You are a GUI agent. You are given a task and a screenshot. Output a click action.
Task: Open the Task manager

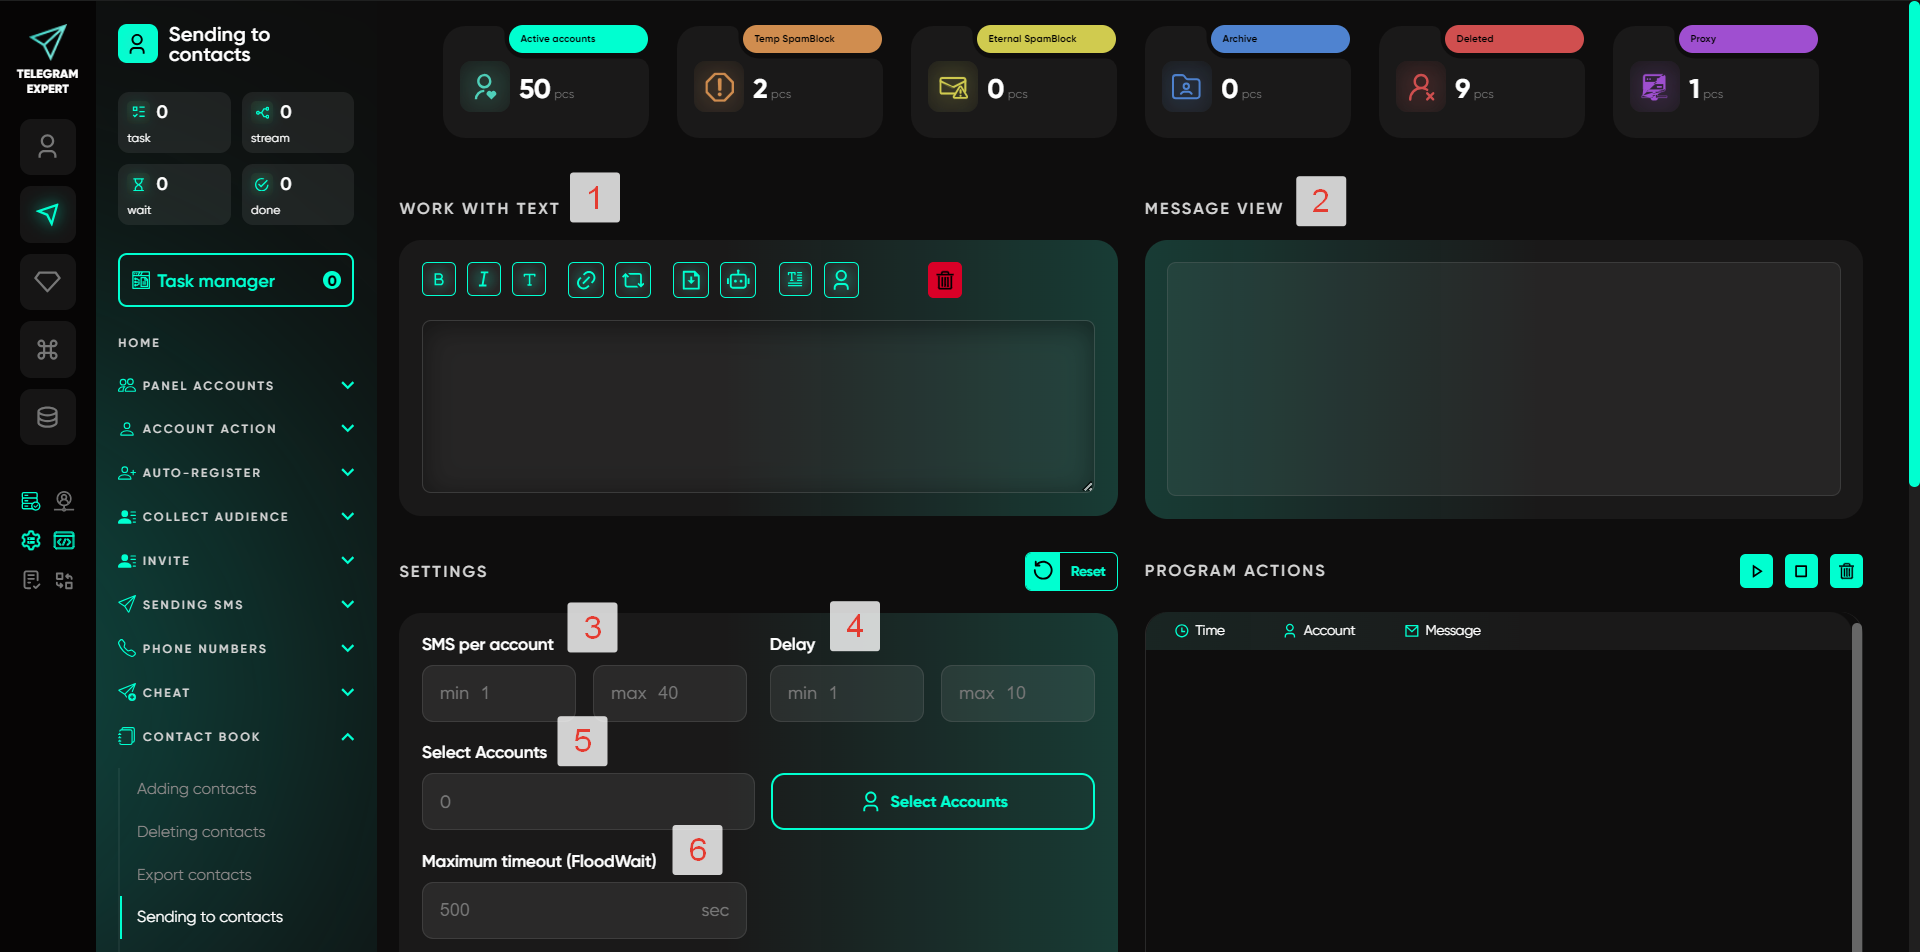click(x=236, y=281)
